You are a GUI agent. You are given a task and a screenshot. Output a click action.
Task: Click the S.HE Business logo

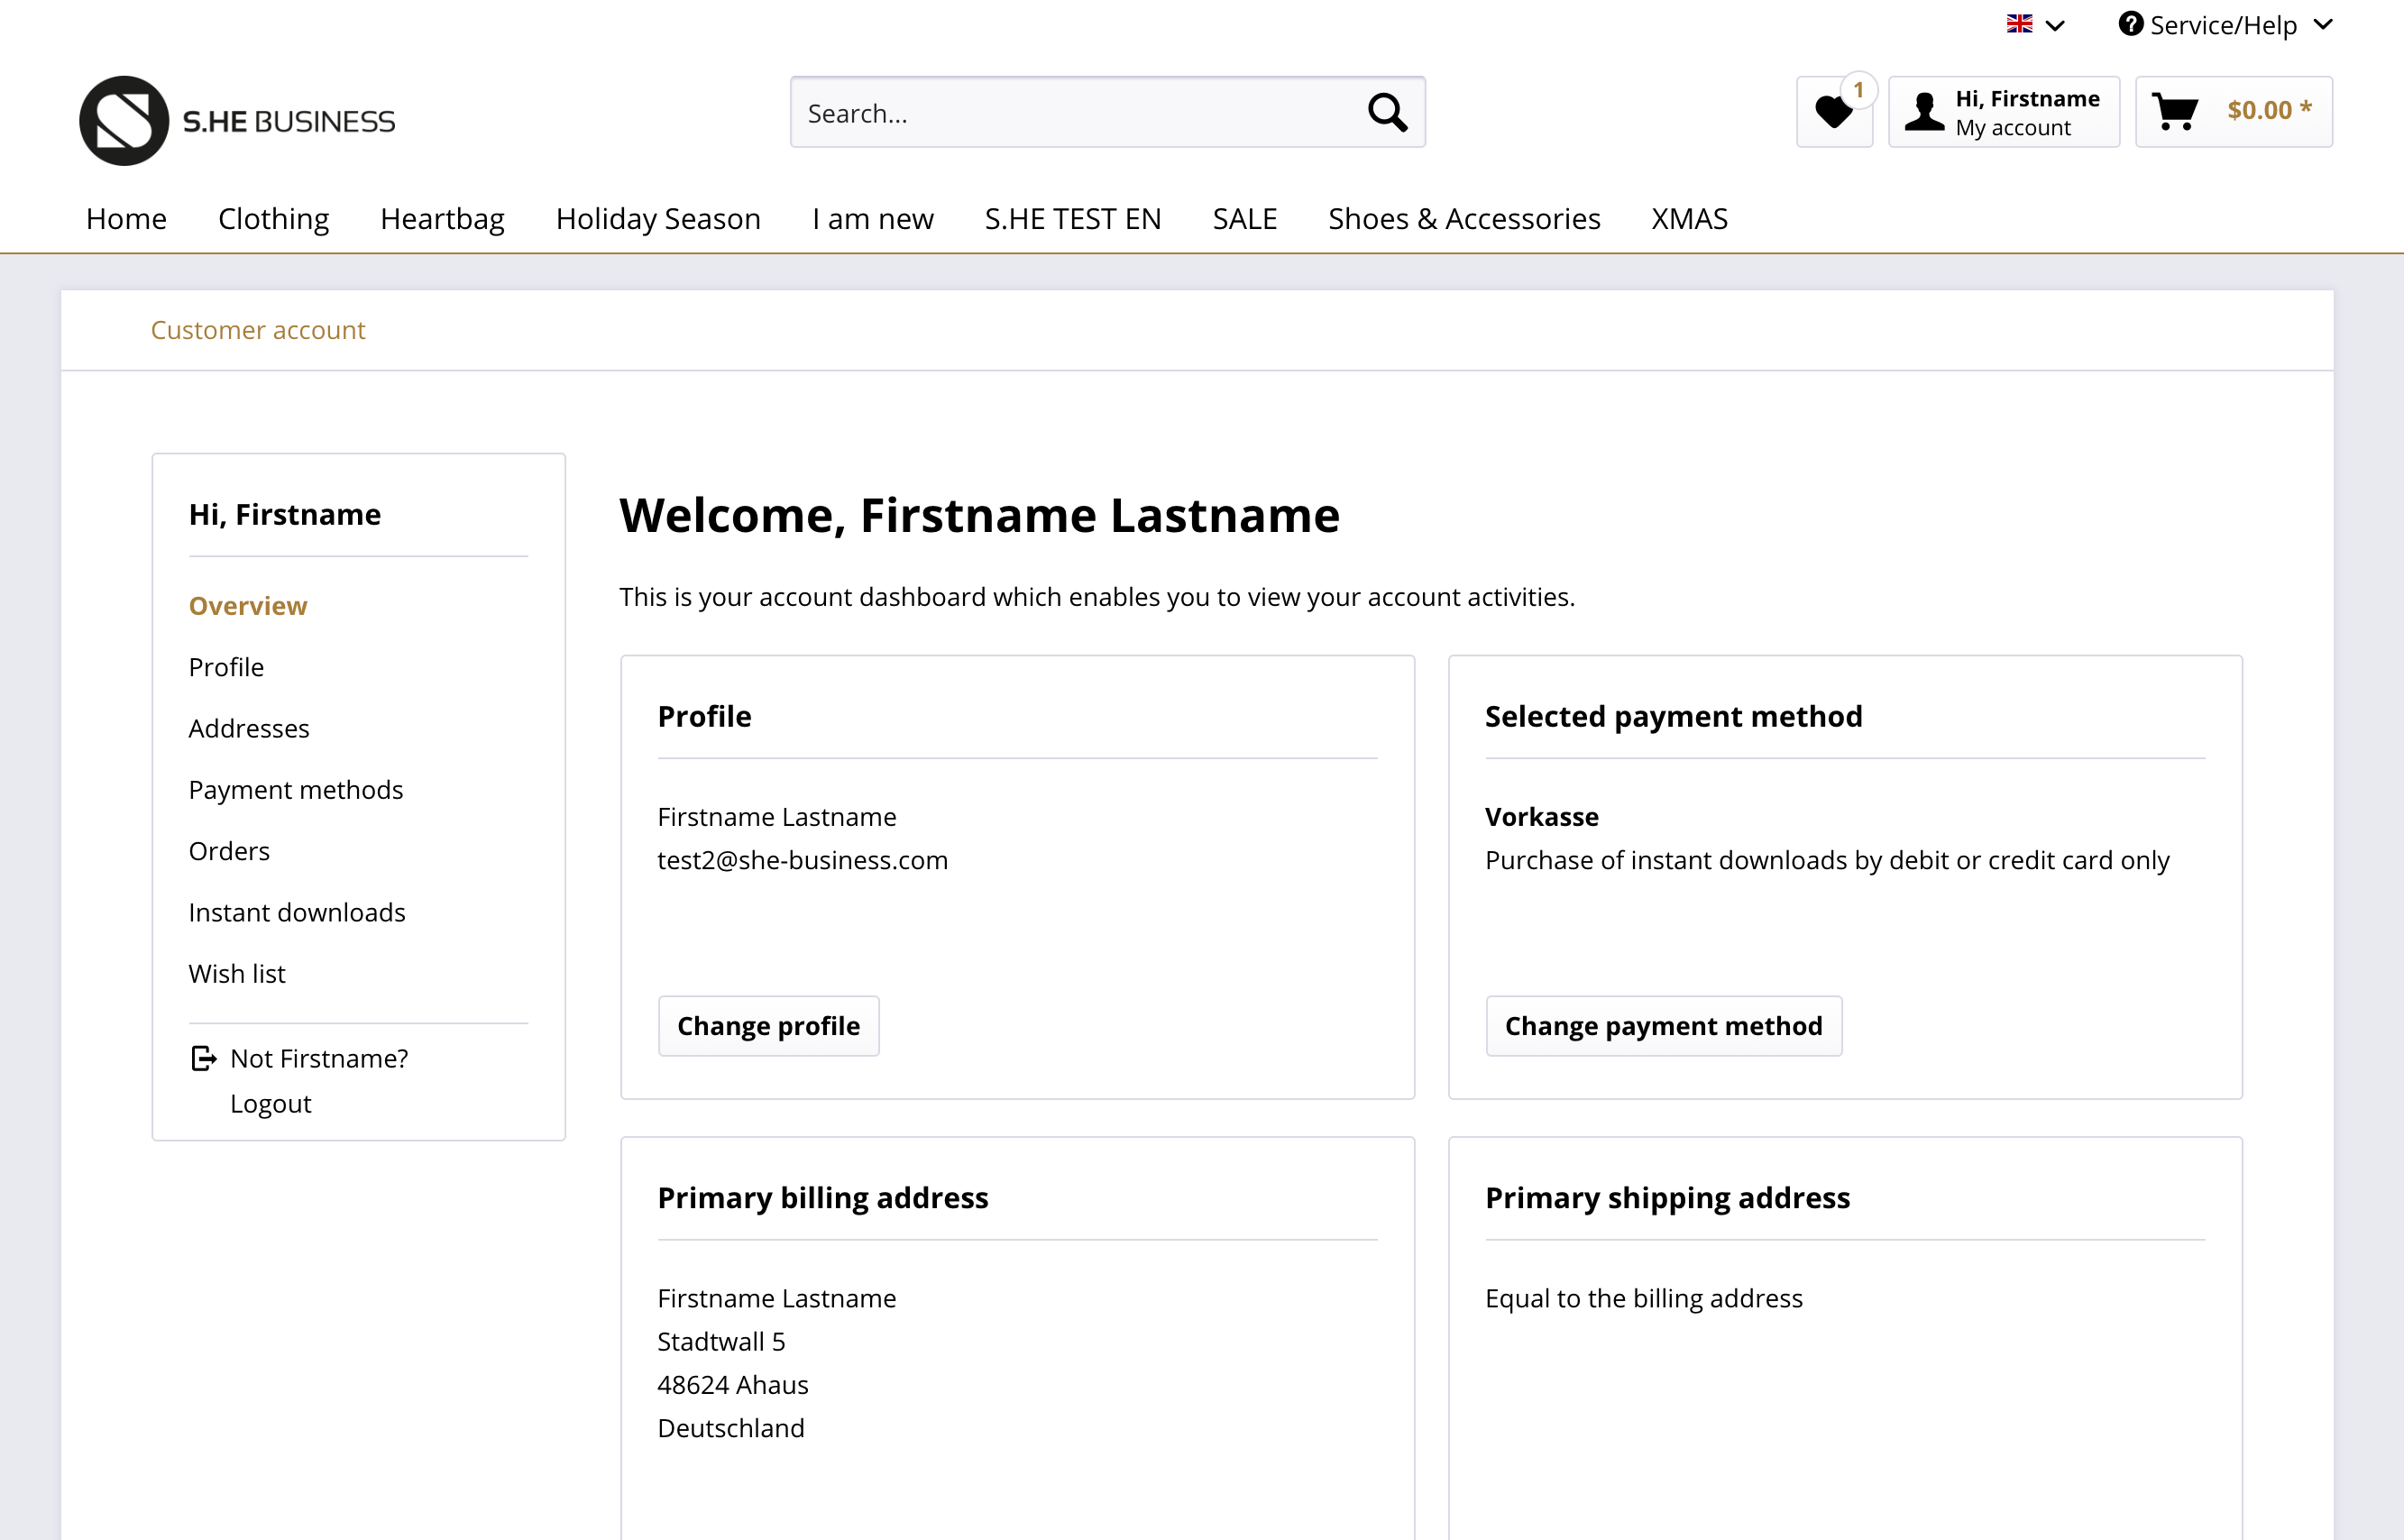pos(238,120)
